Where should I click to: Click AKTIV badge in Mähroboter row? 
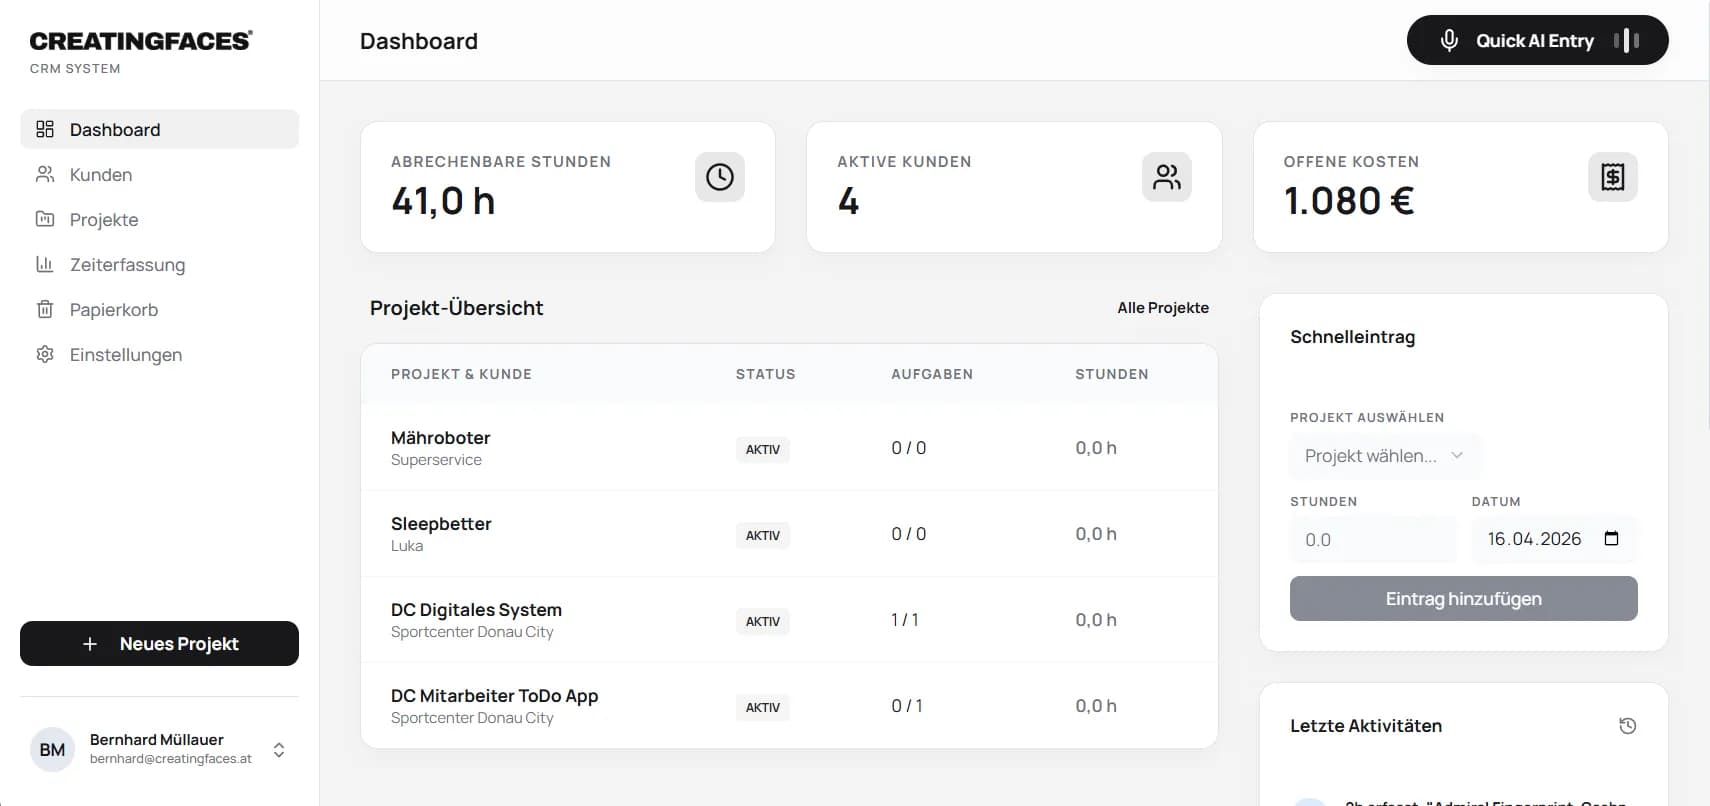coord(763,449)
